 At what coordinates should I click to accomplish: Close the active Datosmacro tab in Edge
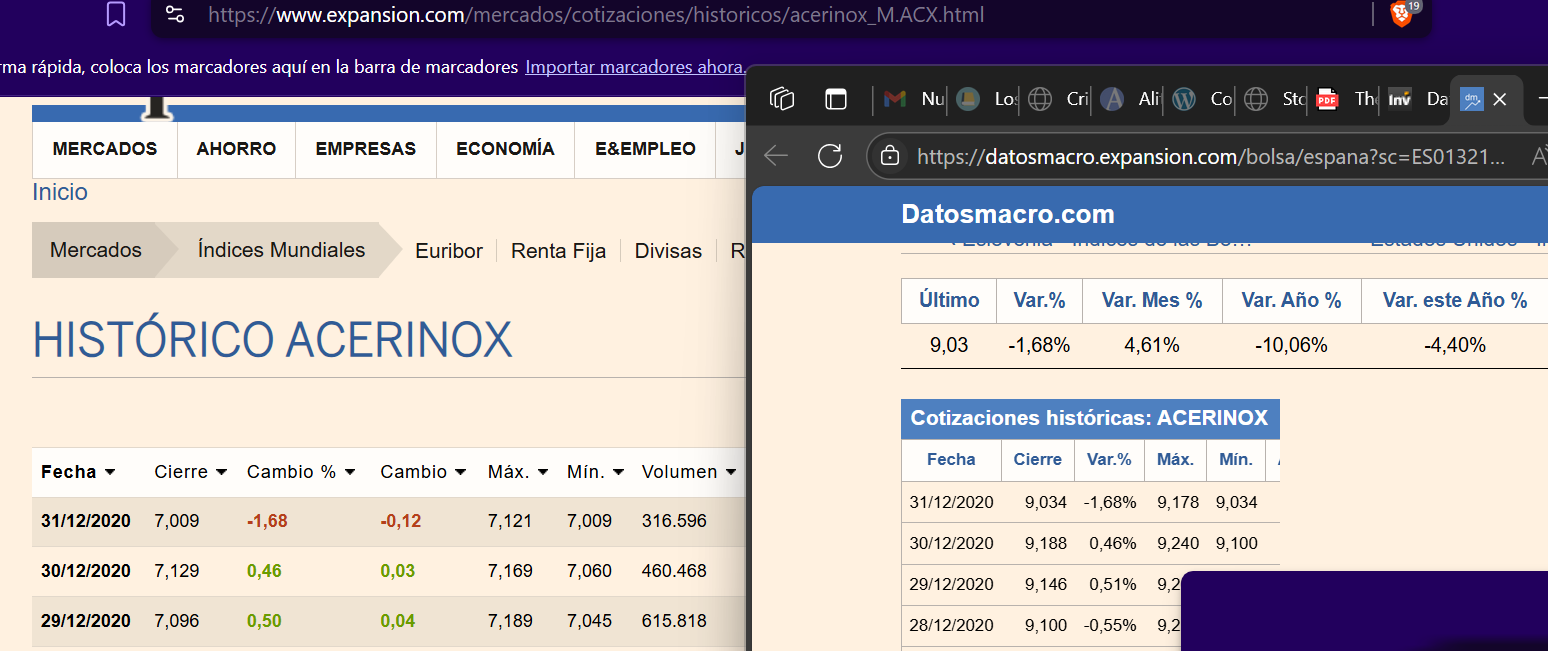coord(1499,99)
